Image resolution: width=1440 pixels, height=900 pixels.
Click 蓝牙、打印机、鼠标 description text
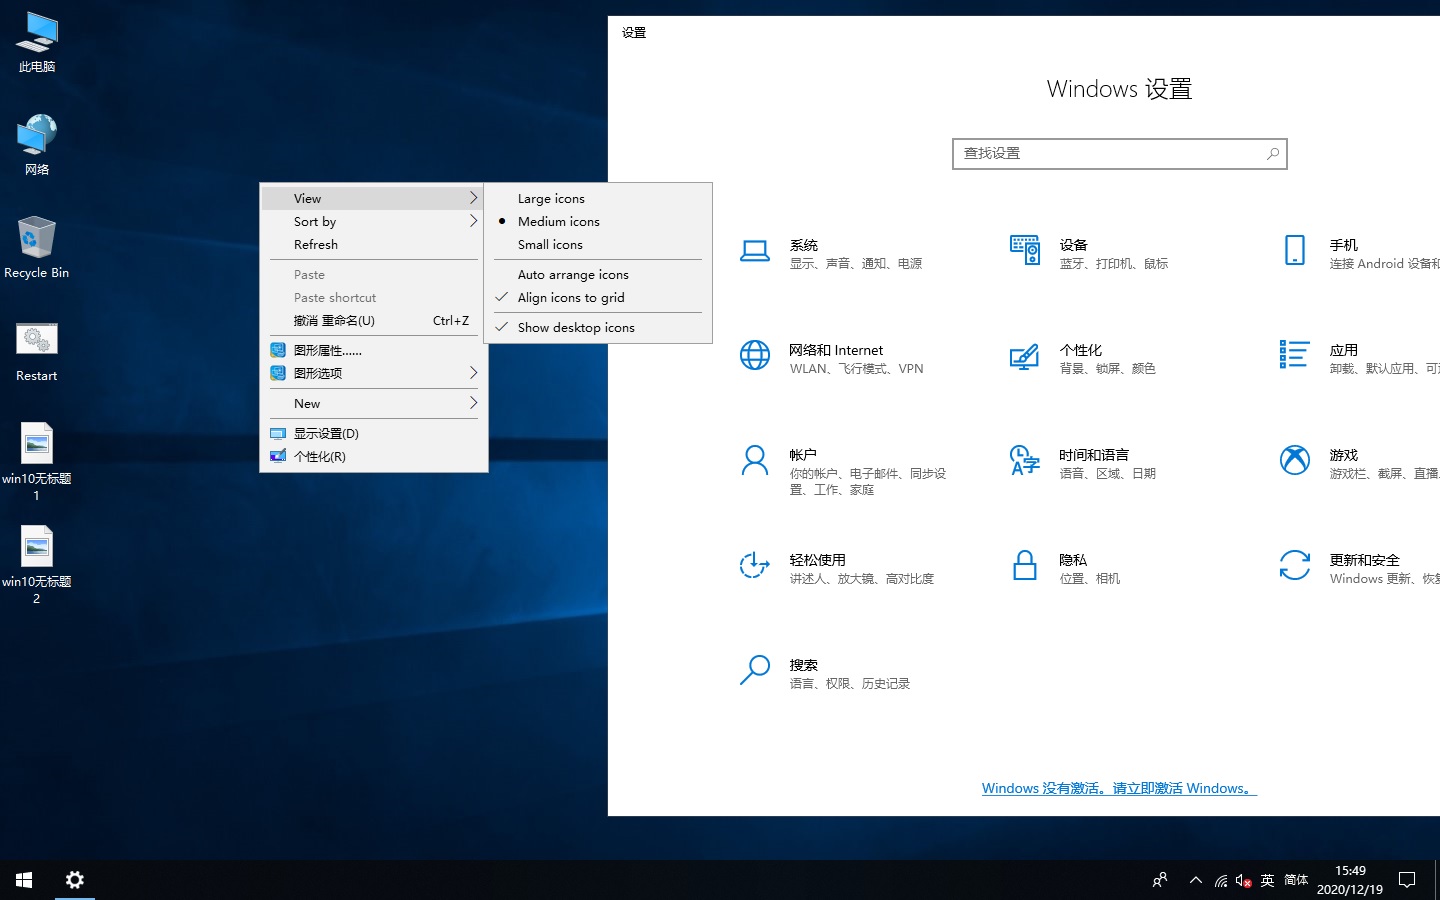[x=1113, y=264]
